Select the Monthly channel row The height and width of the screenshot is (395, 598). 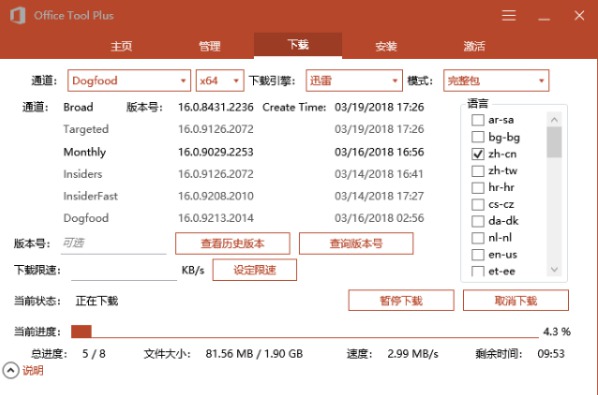click(85, 152)
